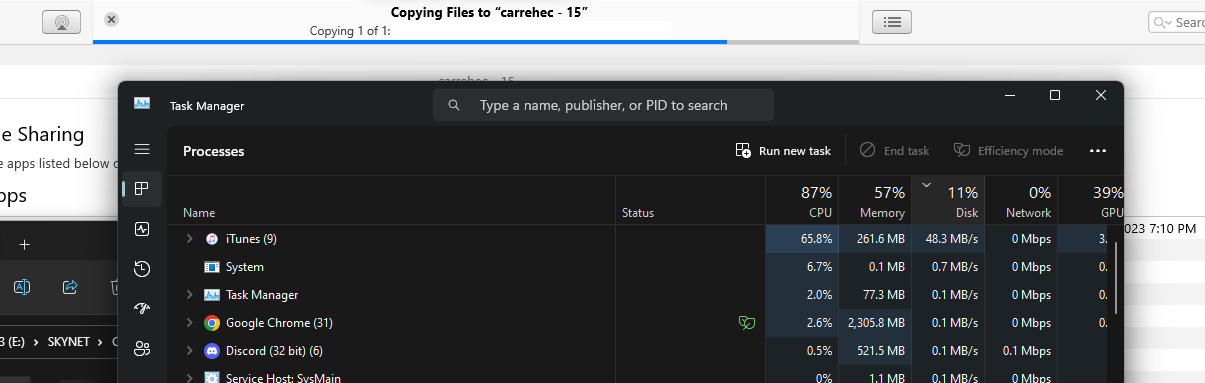Expand the Discord (32 bit) process group

pyautogui.click(x=189, y=351)
